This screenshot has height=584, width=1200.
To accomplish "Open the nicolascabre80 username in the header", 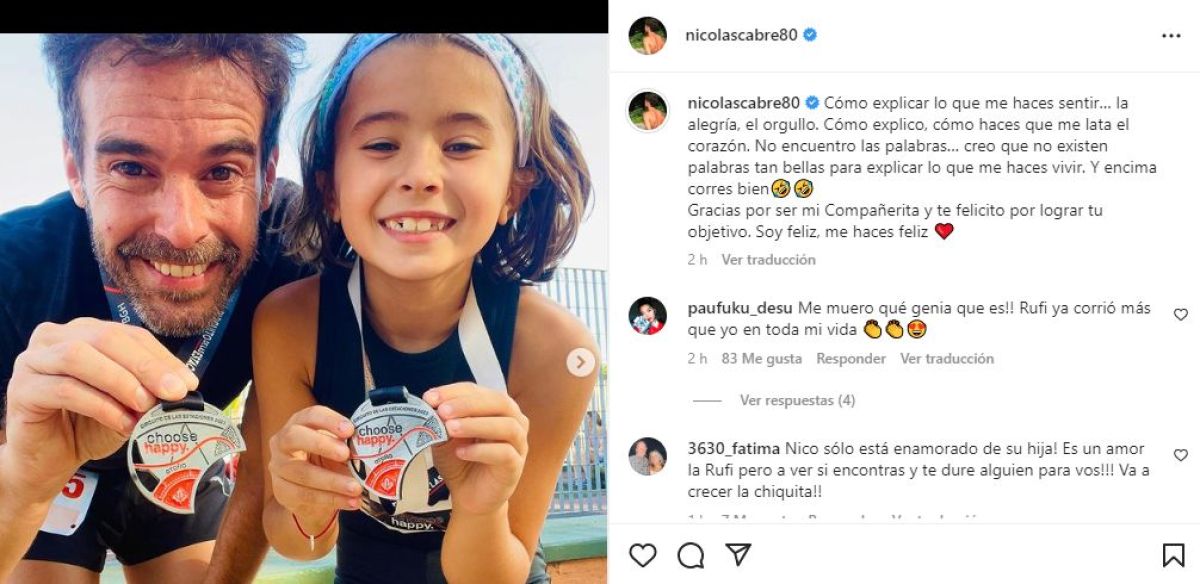I will (x=741, y=34).
